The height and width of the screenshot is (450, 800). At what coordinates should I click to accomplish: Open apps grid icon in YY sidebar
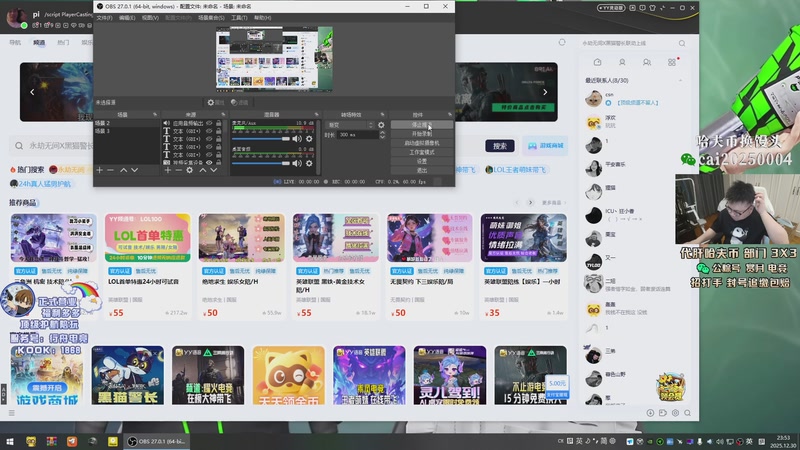[x=671, y=62]
